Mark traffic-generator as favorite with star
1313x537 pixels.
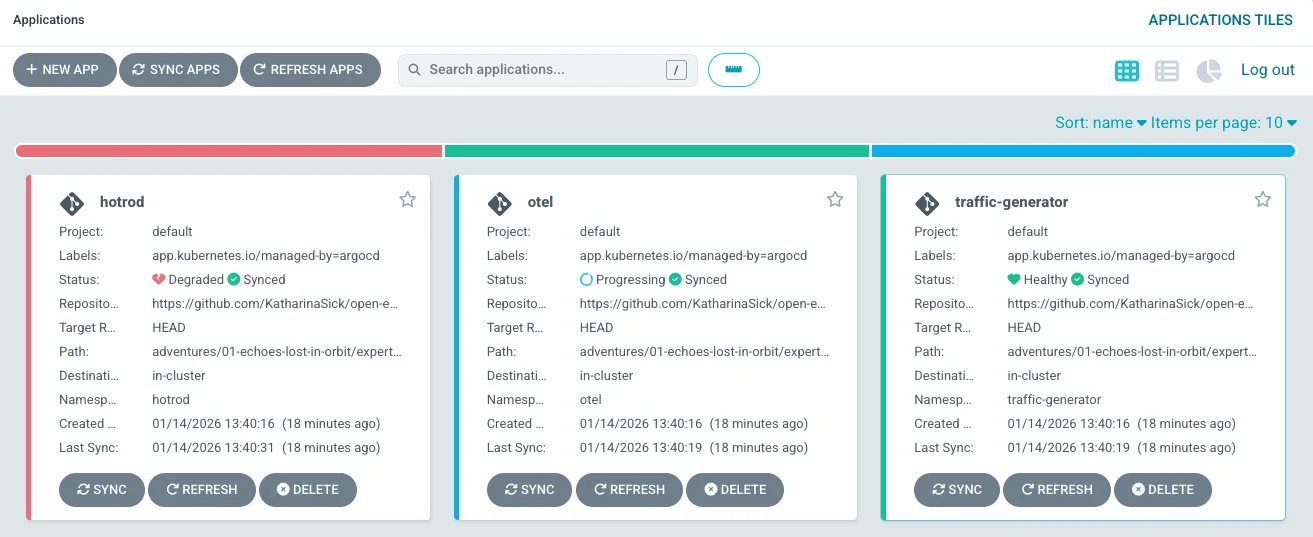click(1263, 200)
